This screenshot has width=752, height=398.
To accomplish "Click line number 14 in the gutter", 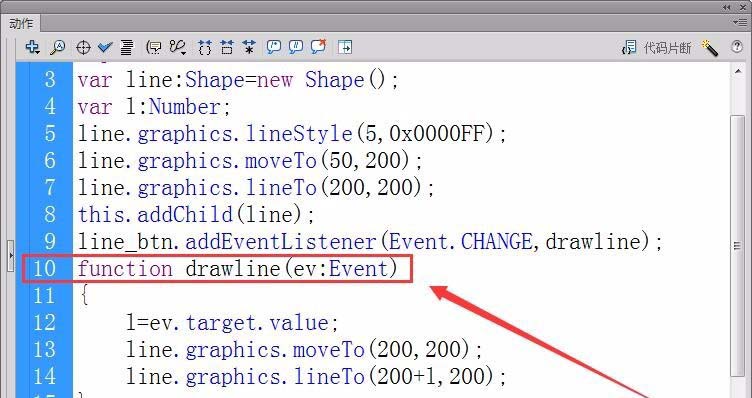I will [44, 376].
